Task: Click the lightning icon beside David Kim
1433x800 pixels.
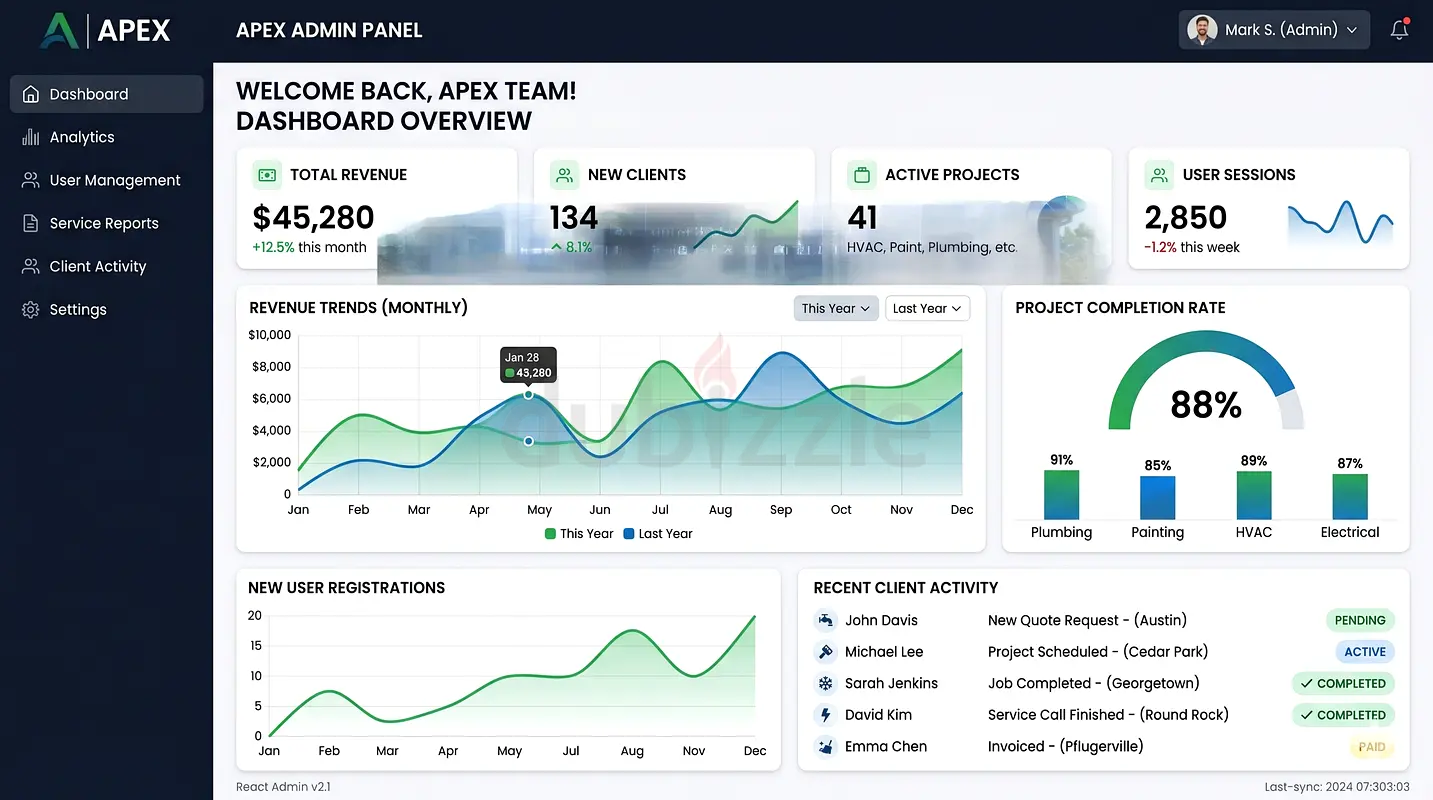Action: click(x=825, y=715)
